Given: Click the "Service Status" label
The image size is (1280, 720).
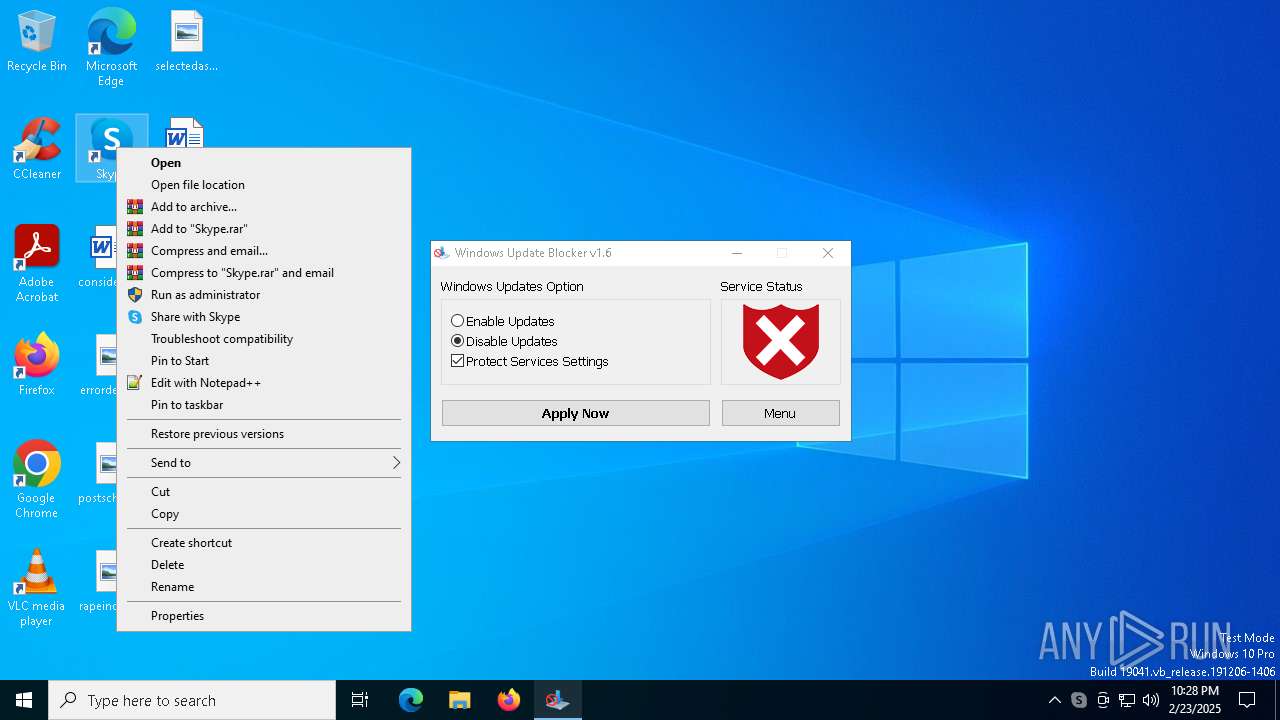Looking at the screenshot, I should coord(761,287).
